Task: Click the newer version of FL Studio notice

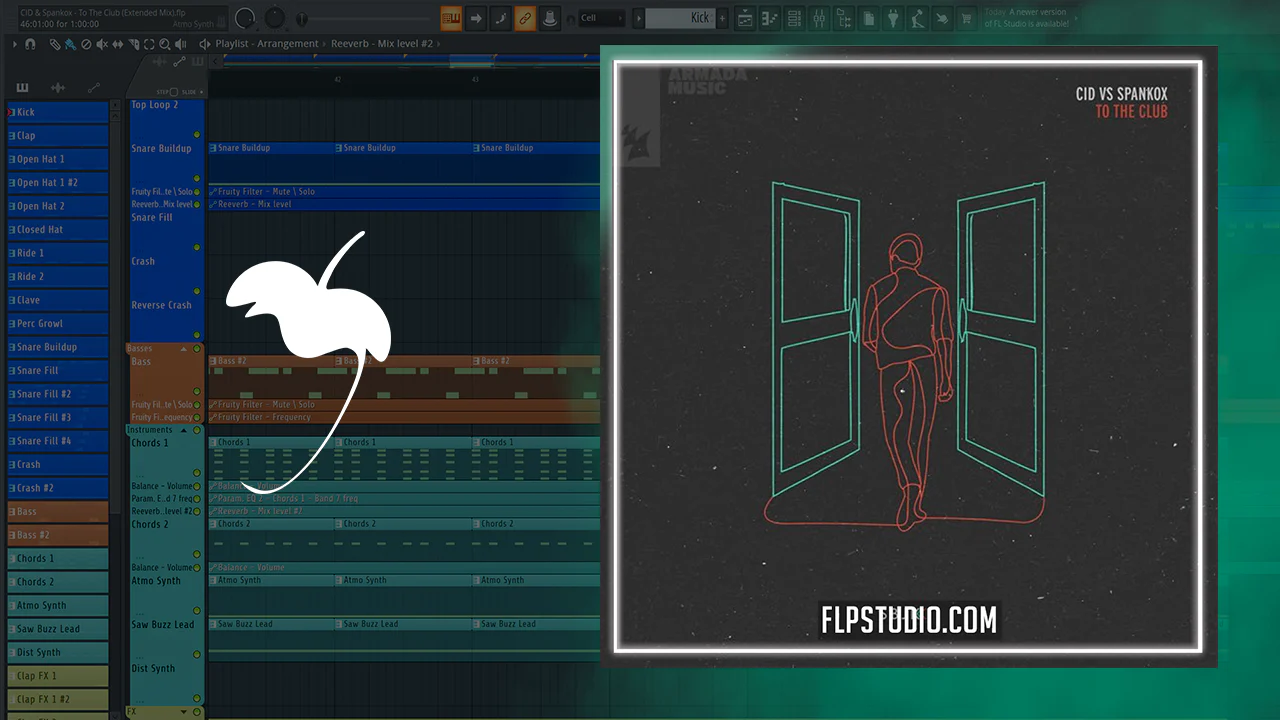Action: pos(1026,18)
